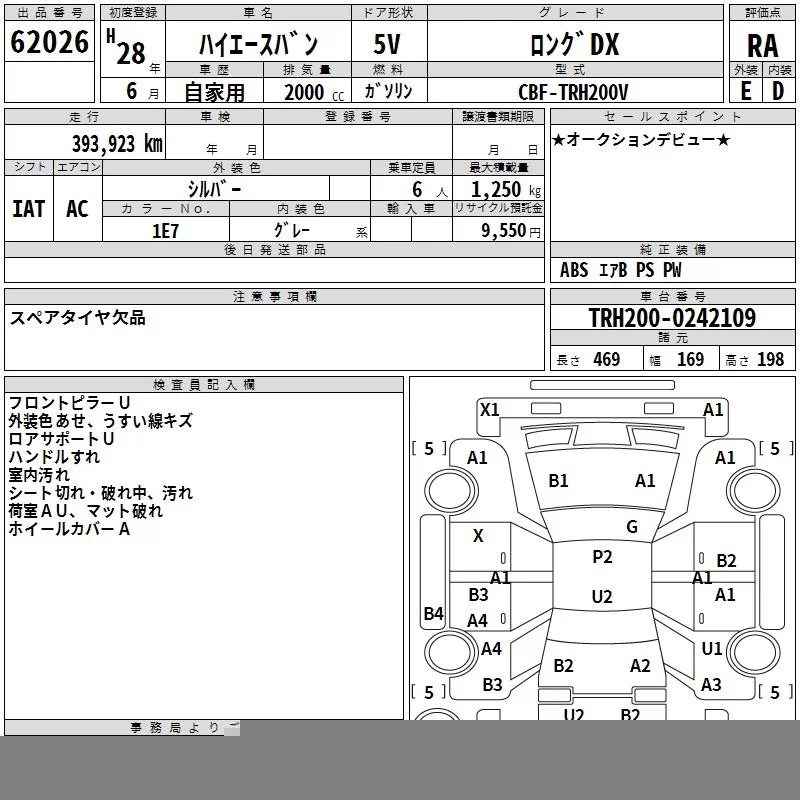Click the P2 mark on the roof
The image size is (800, 800).
pyautogui.click(x=602, y=556)
